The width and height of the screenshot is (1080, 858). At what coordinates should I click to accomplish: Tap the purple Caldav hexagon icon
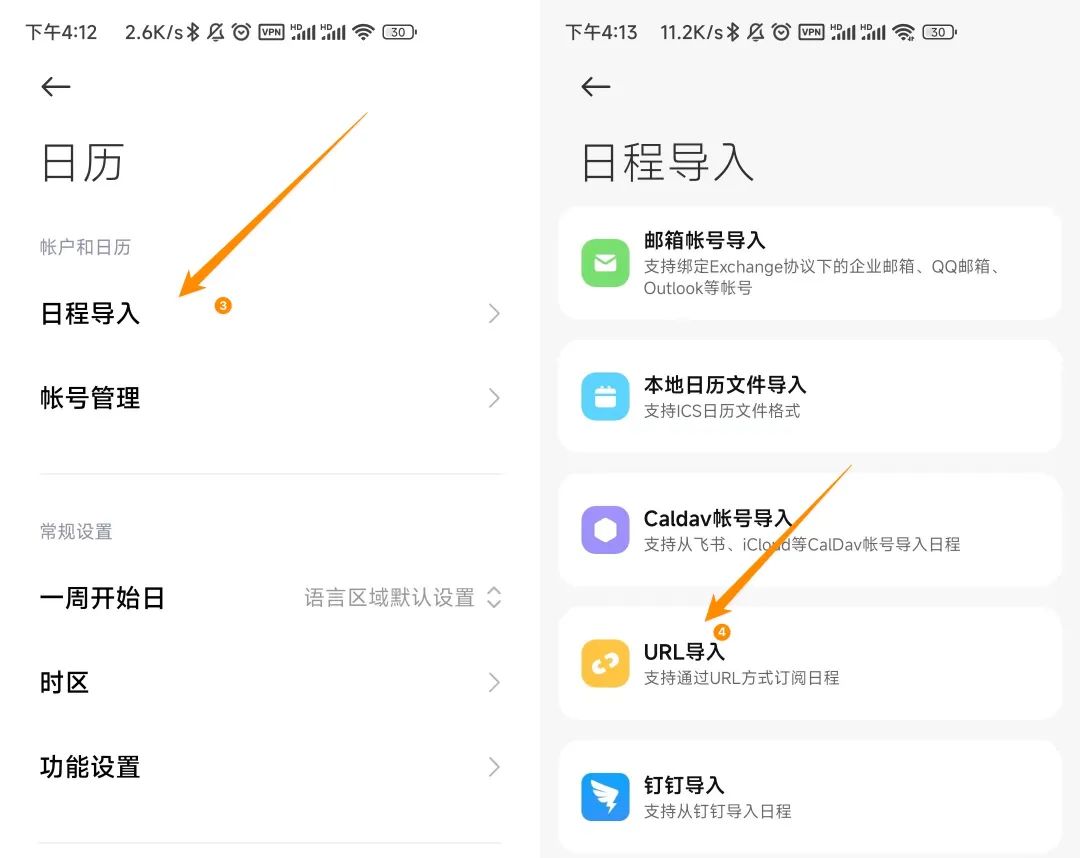pos(605,530)
